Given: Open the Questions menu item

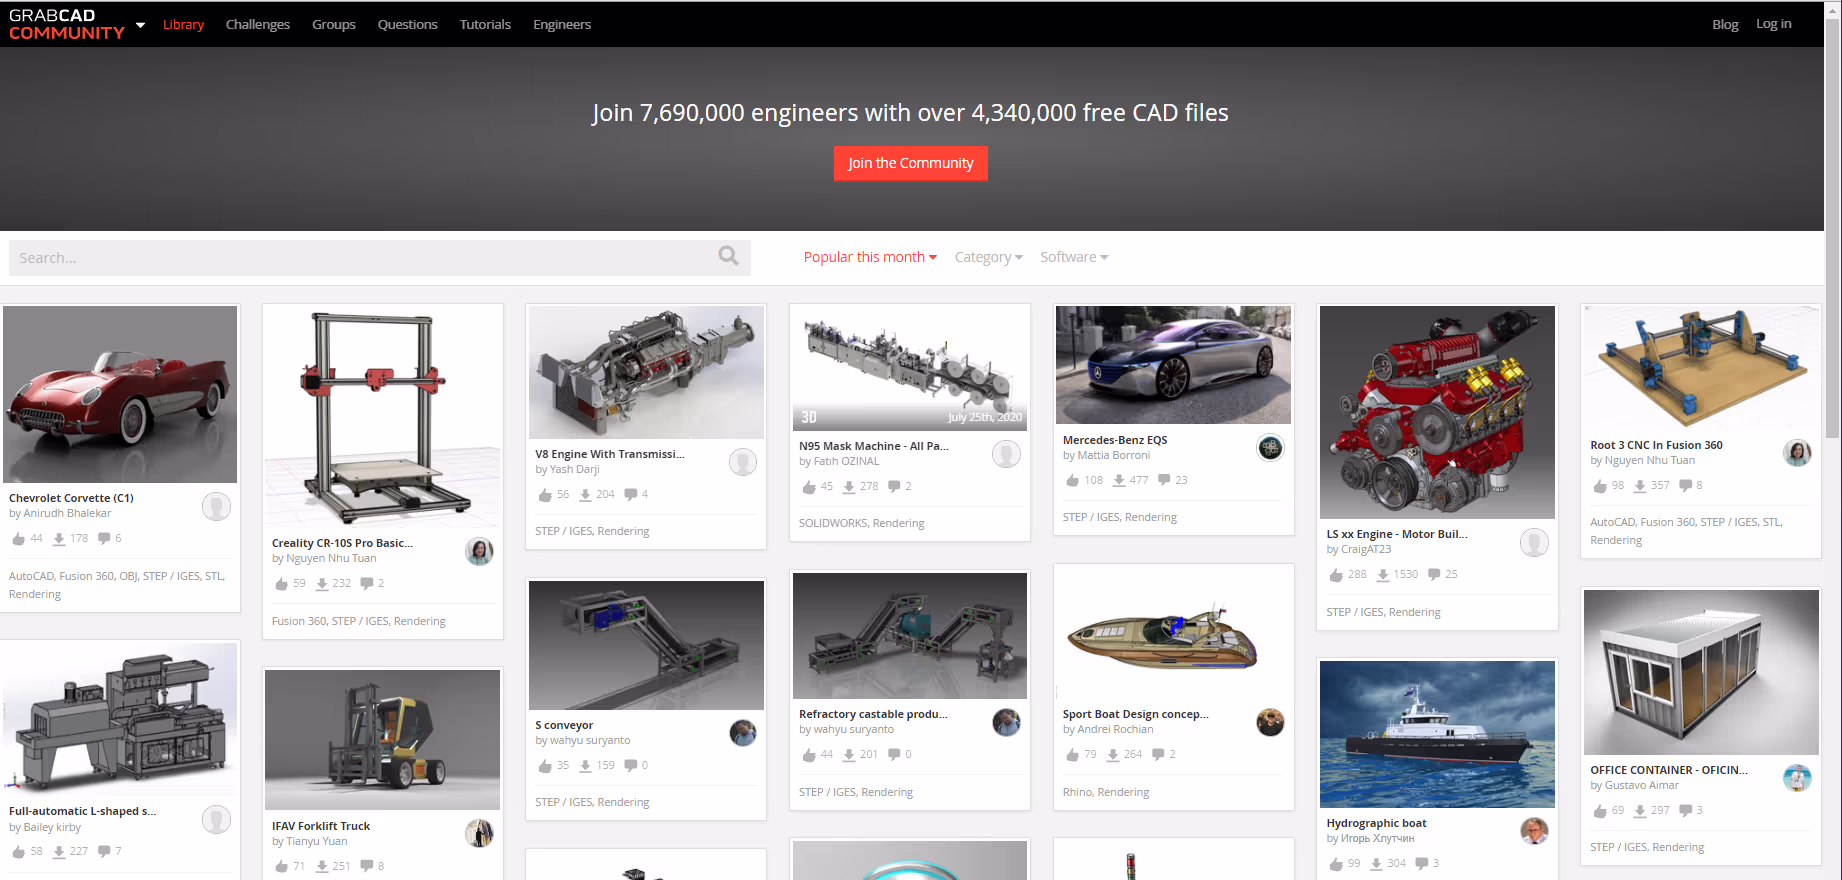Looking at the screenshot, I should (408, 25).
